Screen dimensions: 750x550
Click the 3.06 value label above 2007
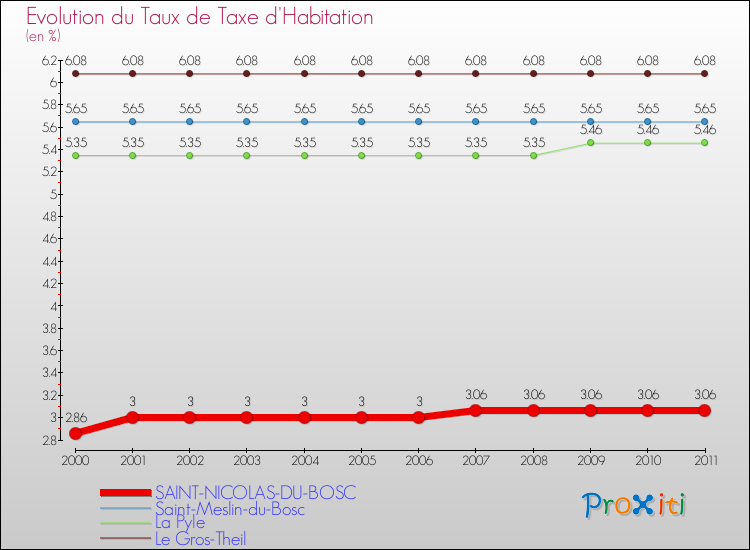pos(476,395)
